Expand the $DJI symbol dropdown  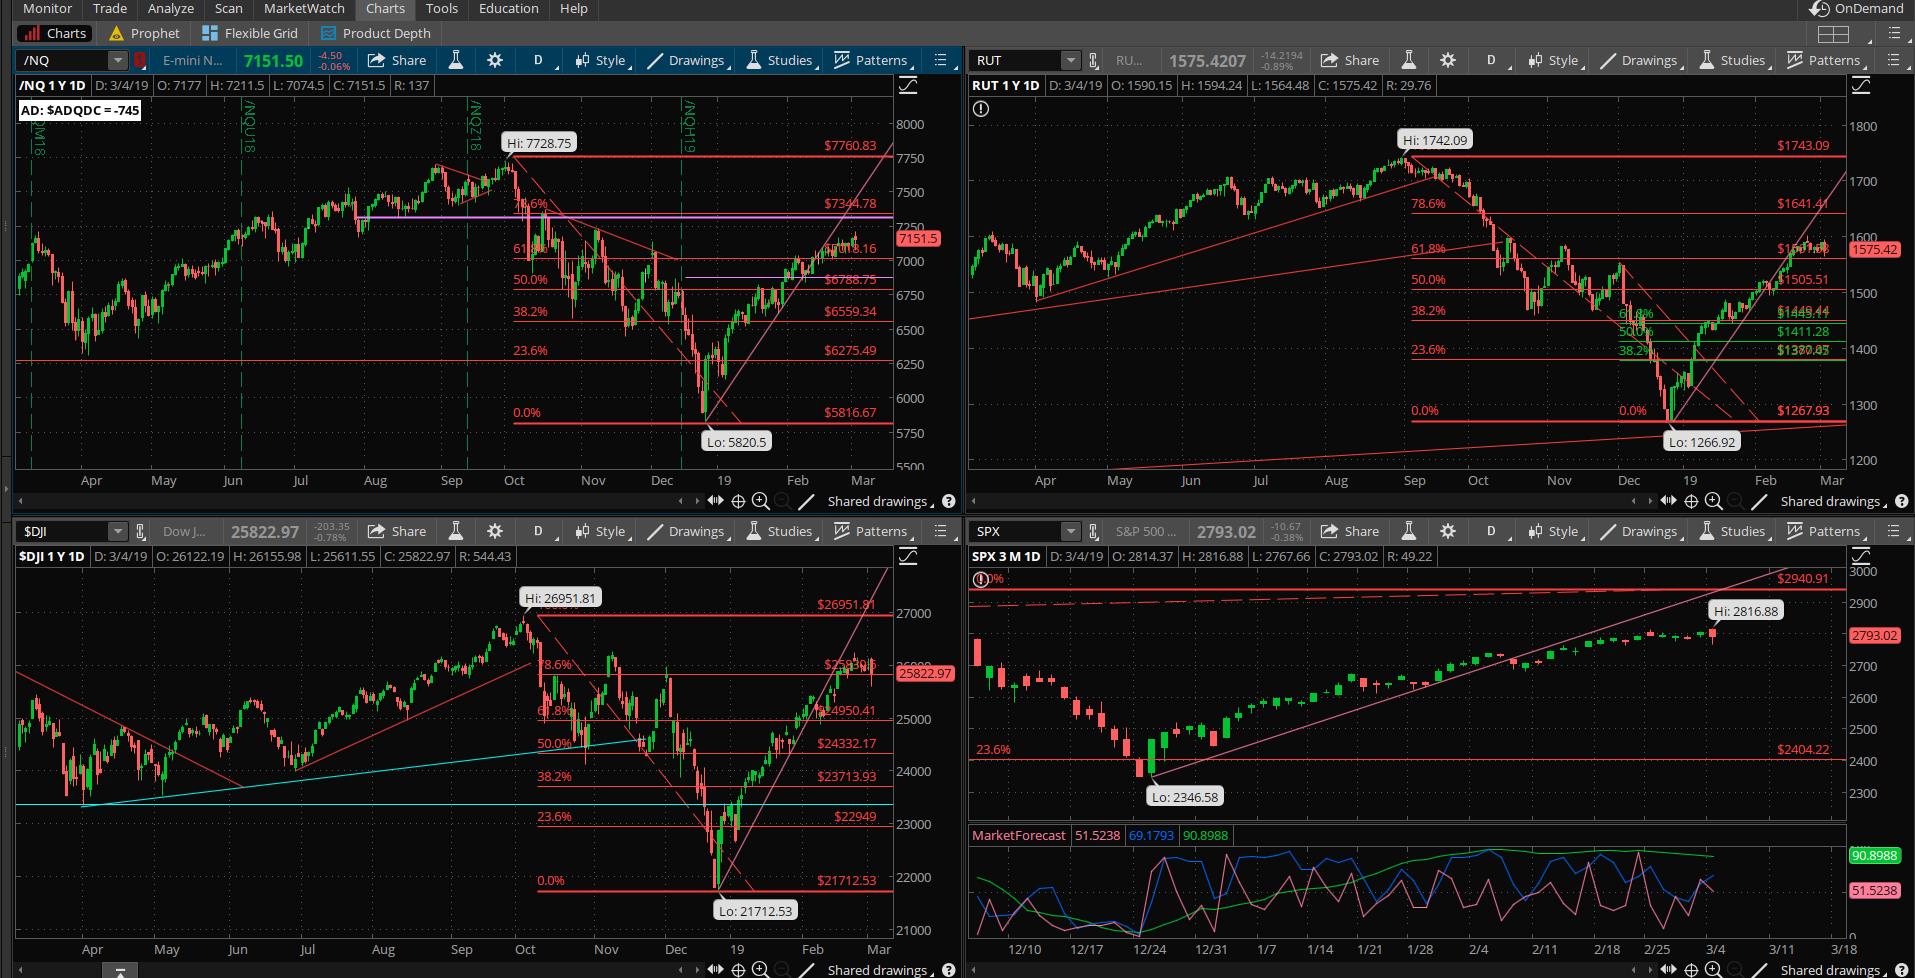tap(118, 531)
